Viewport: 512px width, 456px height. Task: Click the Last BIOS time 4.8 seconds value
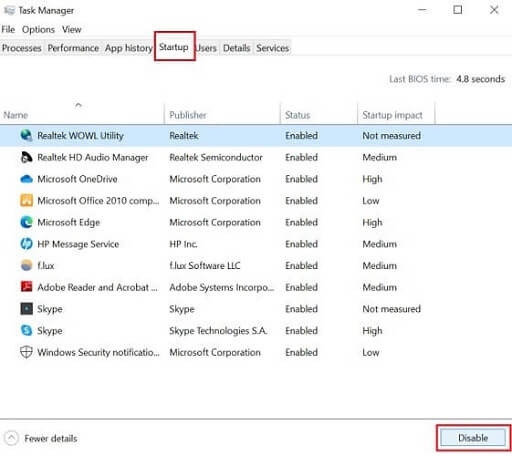pyautogui.click(x=481, y=79)
